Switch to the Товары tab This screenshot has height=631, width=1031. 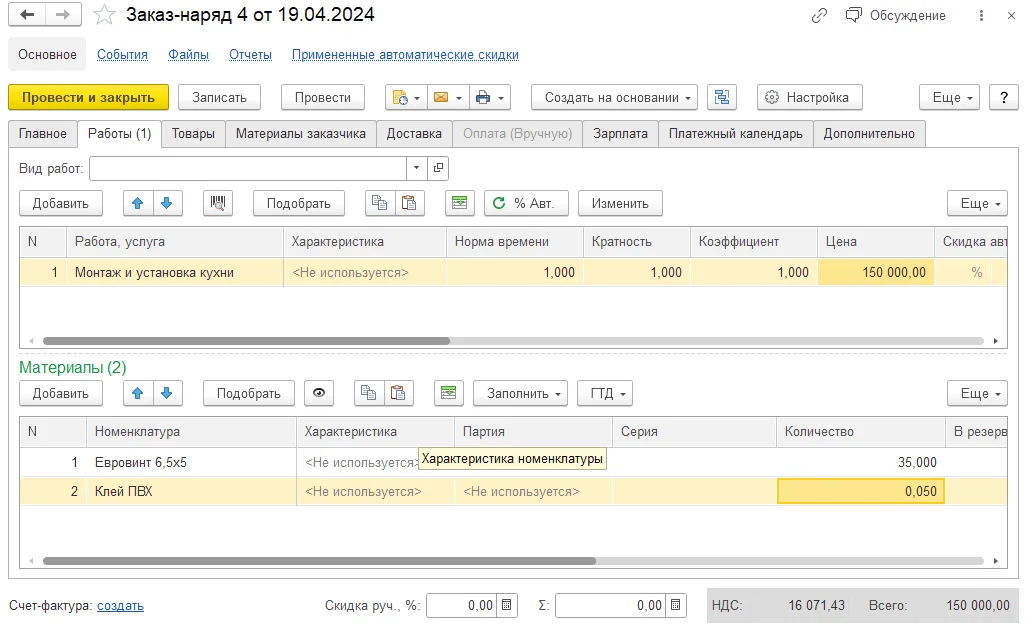coord(193,134)
